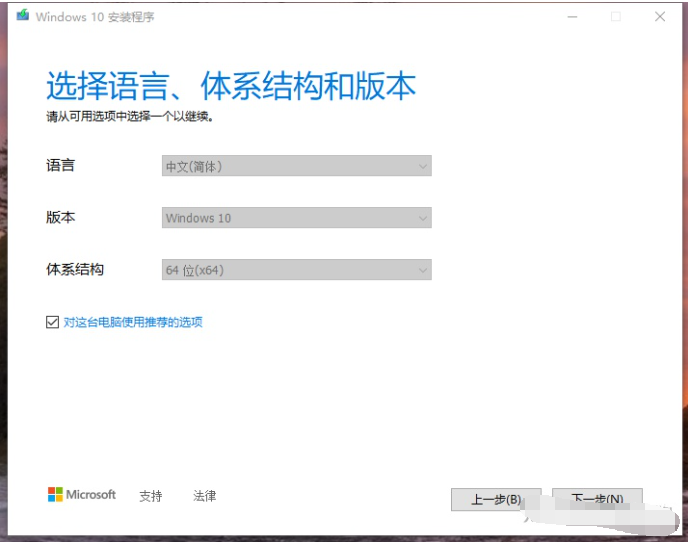
Task: Uncheck the 对这台电脑使用推荐的选项 checkbox
Action: pos(52,322)
